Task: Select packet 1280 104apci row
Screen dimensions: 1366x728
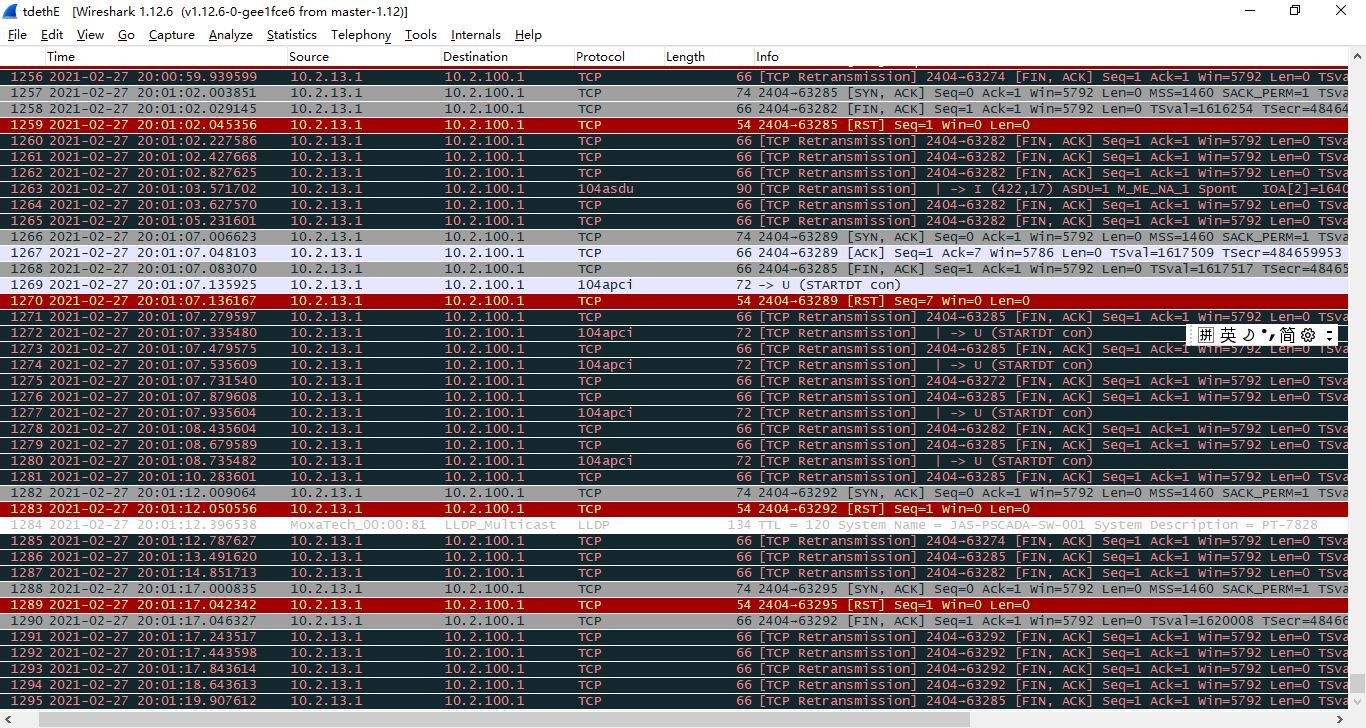Action: (674, 461)
